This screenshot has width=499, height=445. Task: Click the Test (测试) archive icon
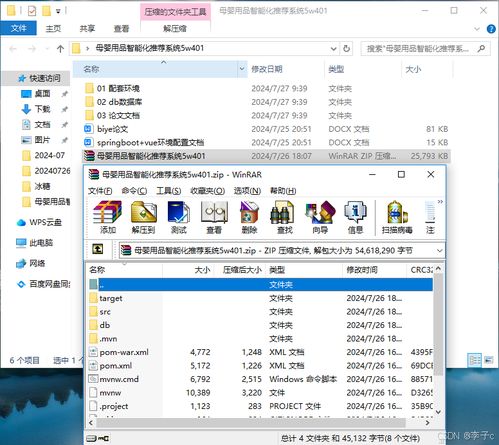[x=179, y=217]
